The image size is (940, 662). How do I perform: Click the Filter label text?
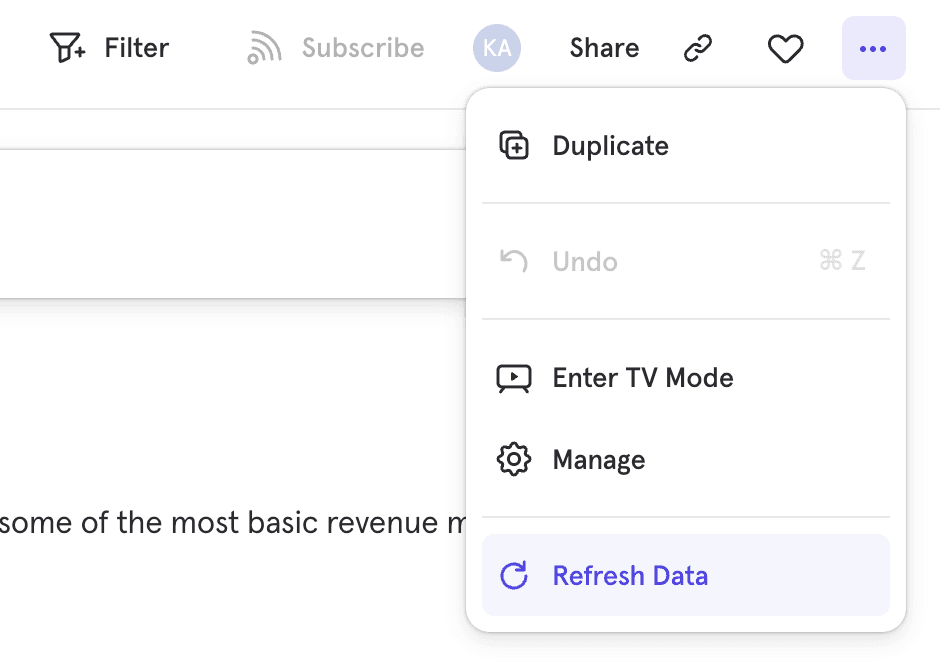click(137, 48)
